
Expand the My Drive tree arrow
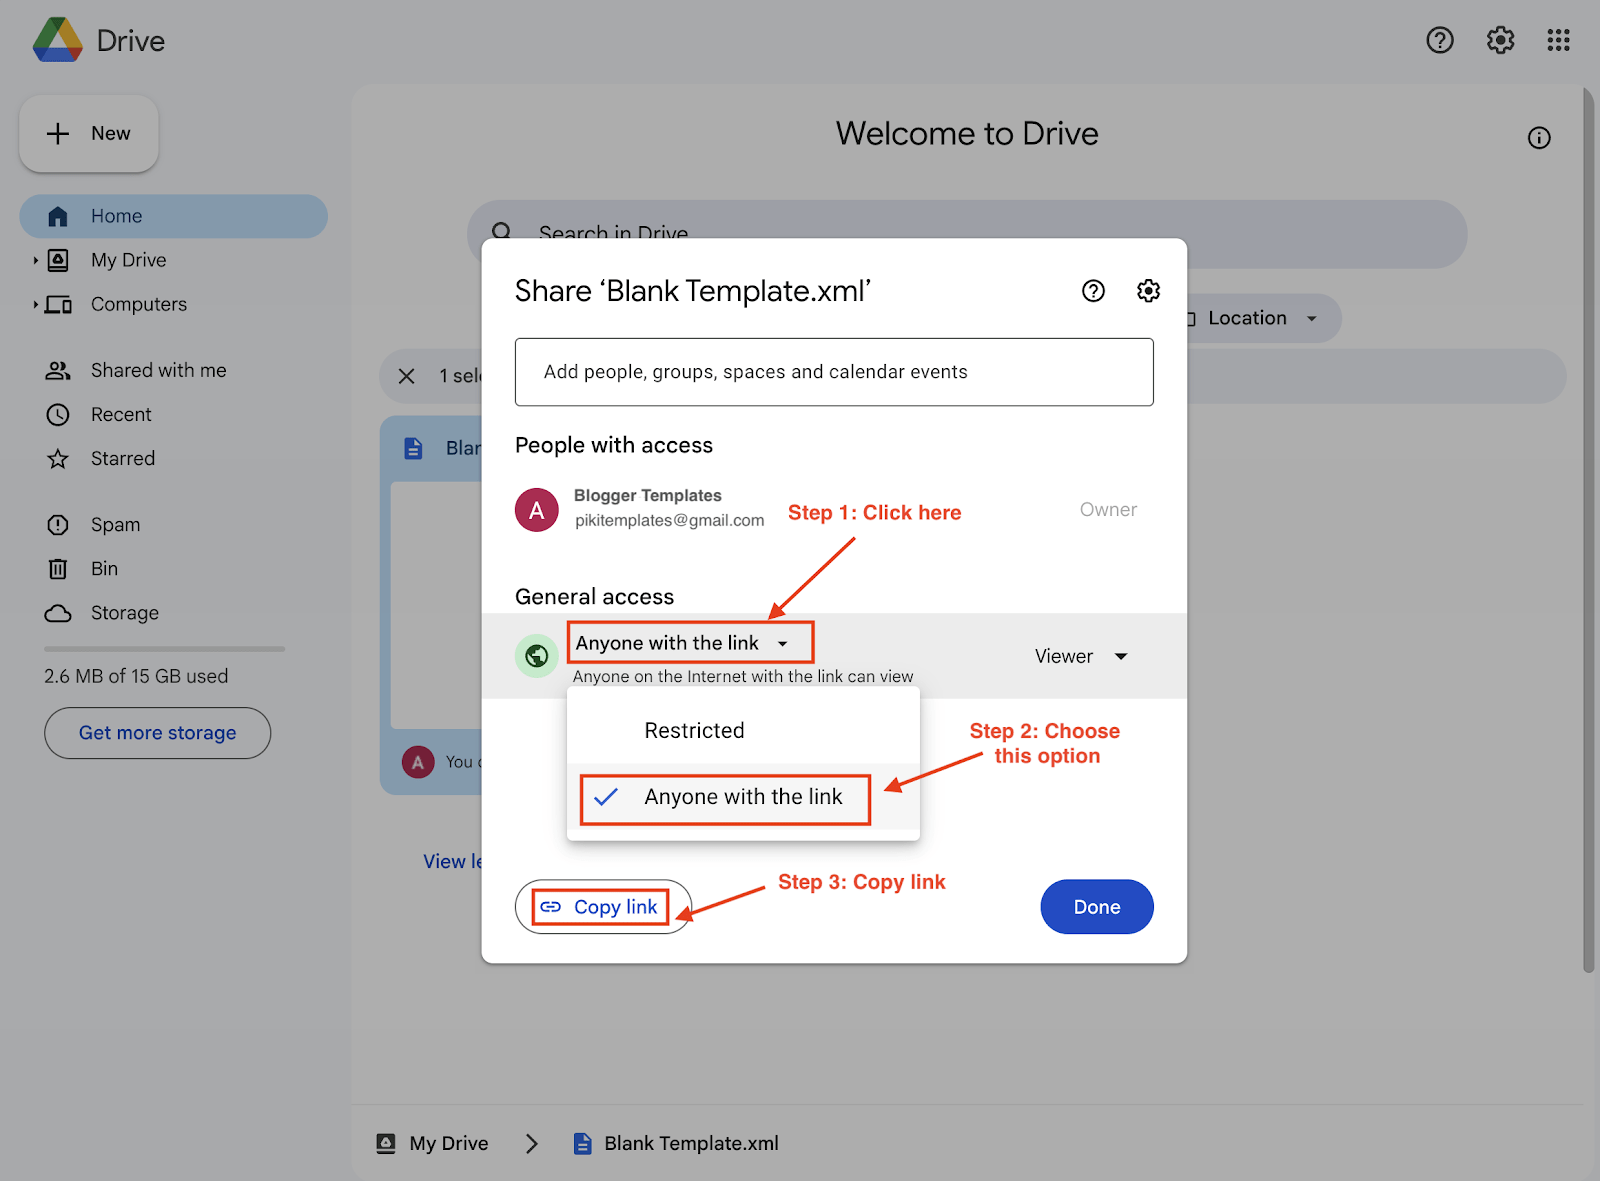(35, 260)
